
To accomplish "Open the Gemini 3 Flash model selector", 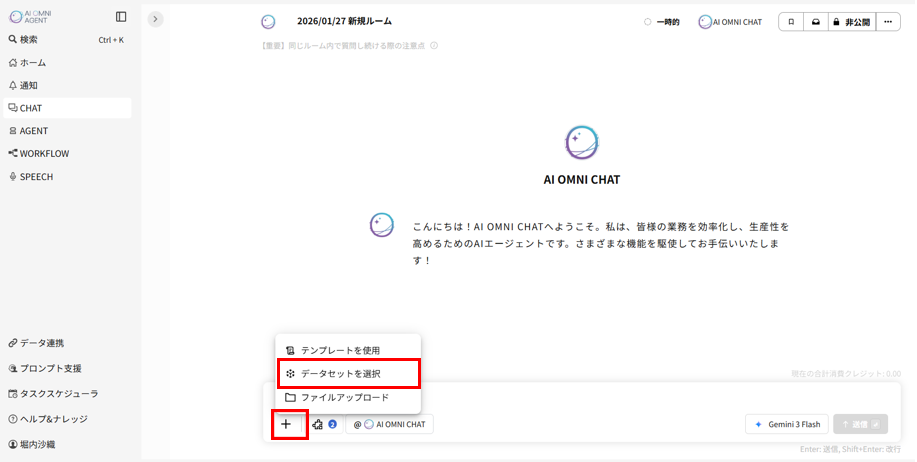I will tap(787, 425).
